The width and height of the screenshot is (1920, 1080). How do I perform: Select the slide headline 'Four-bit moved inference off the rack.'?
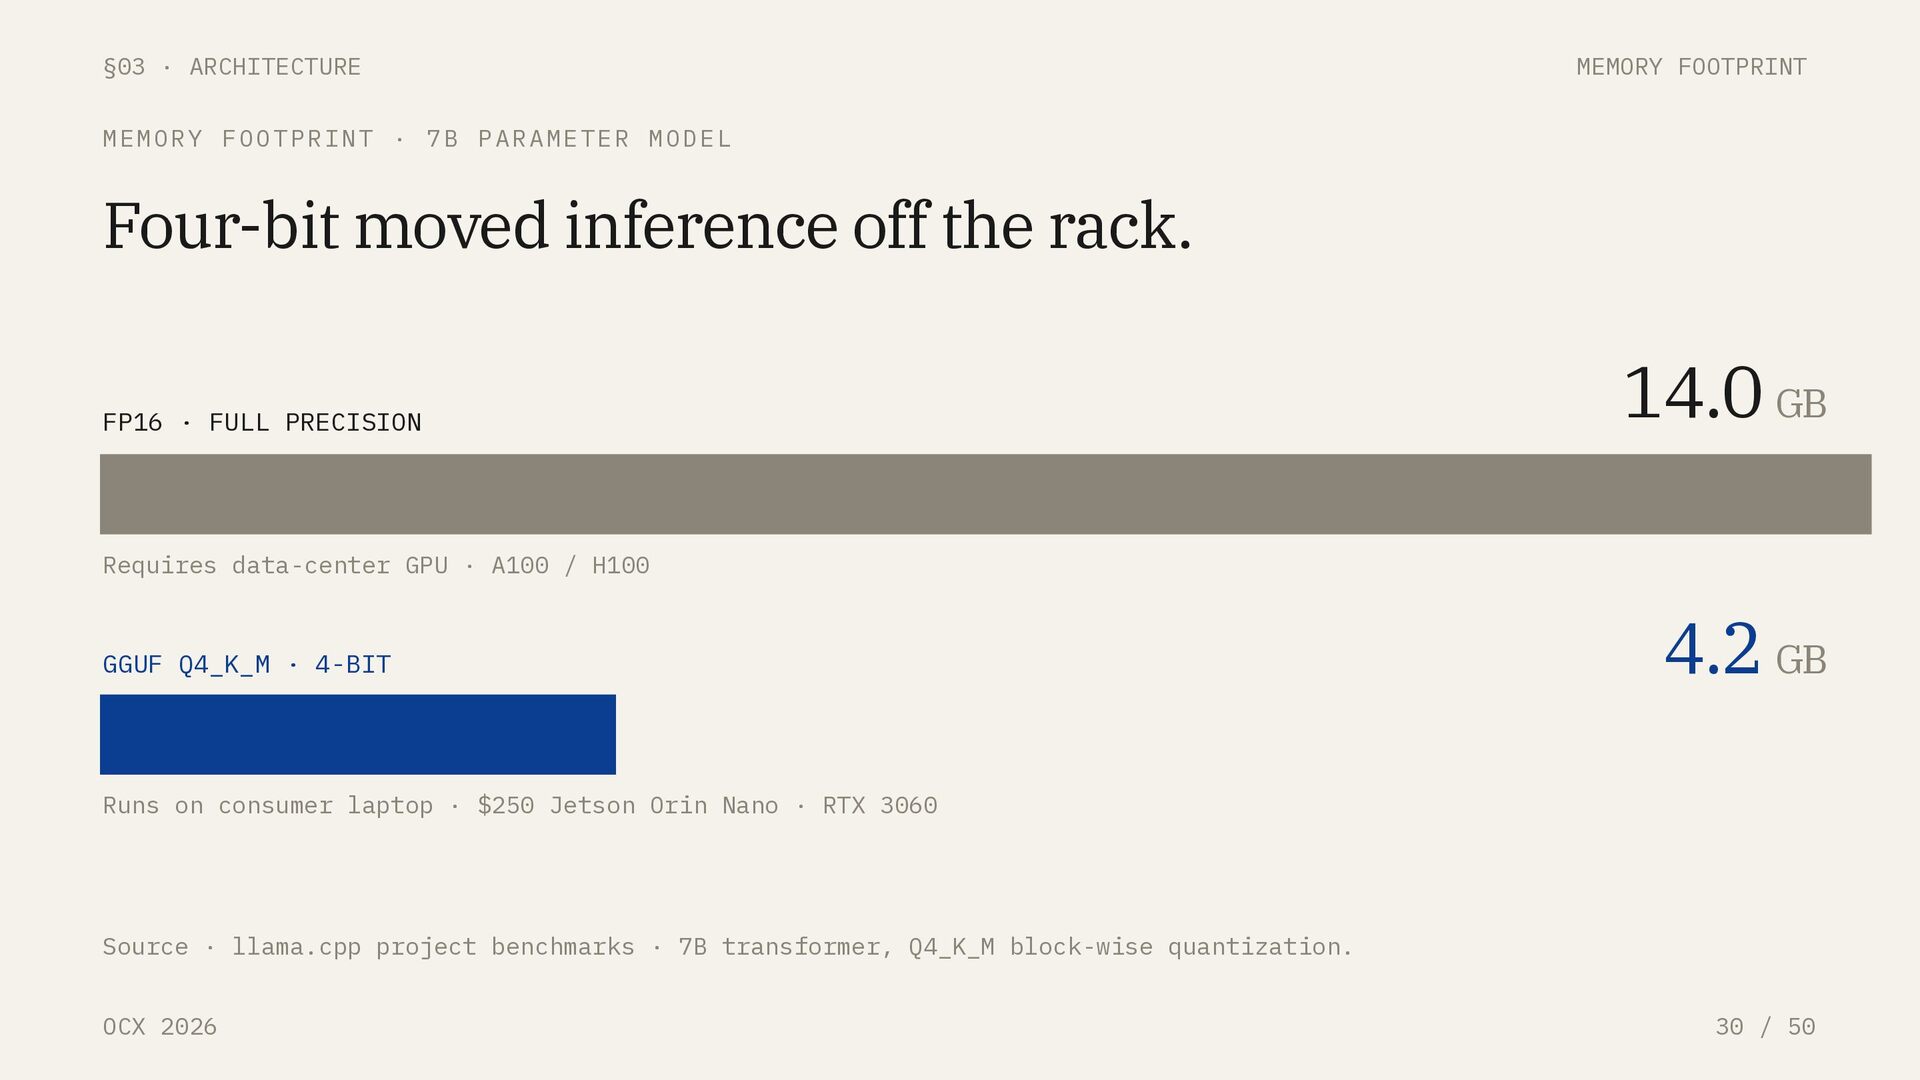[x=648, y=226]
